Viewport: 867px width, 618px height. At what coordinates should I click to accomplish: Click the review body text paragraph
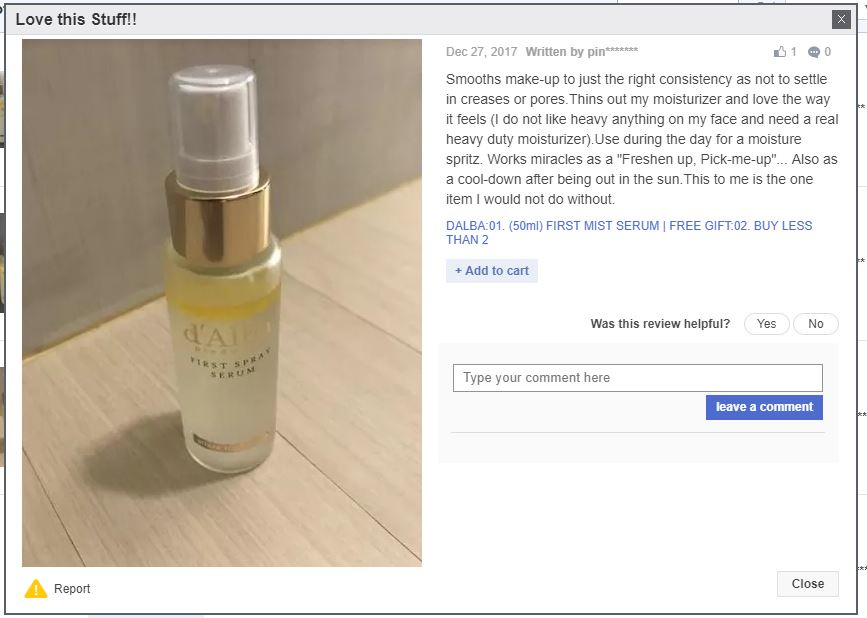point(642,139)
